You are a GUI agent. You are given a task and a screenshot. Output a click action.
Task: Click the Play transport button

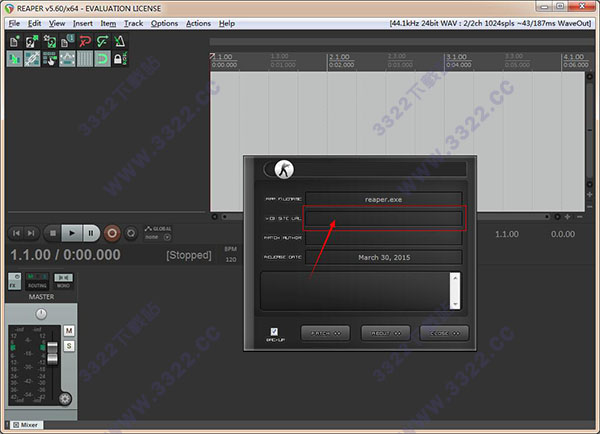click(x=72, y=233)
